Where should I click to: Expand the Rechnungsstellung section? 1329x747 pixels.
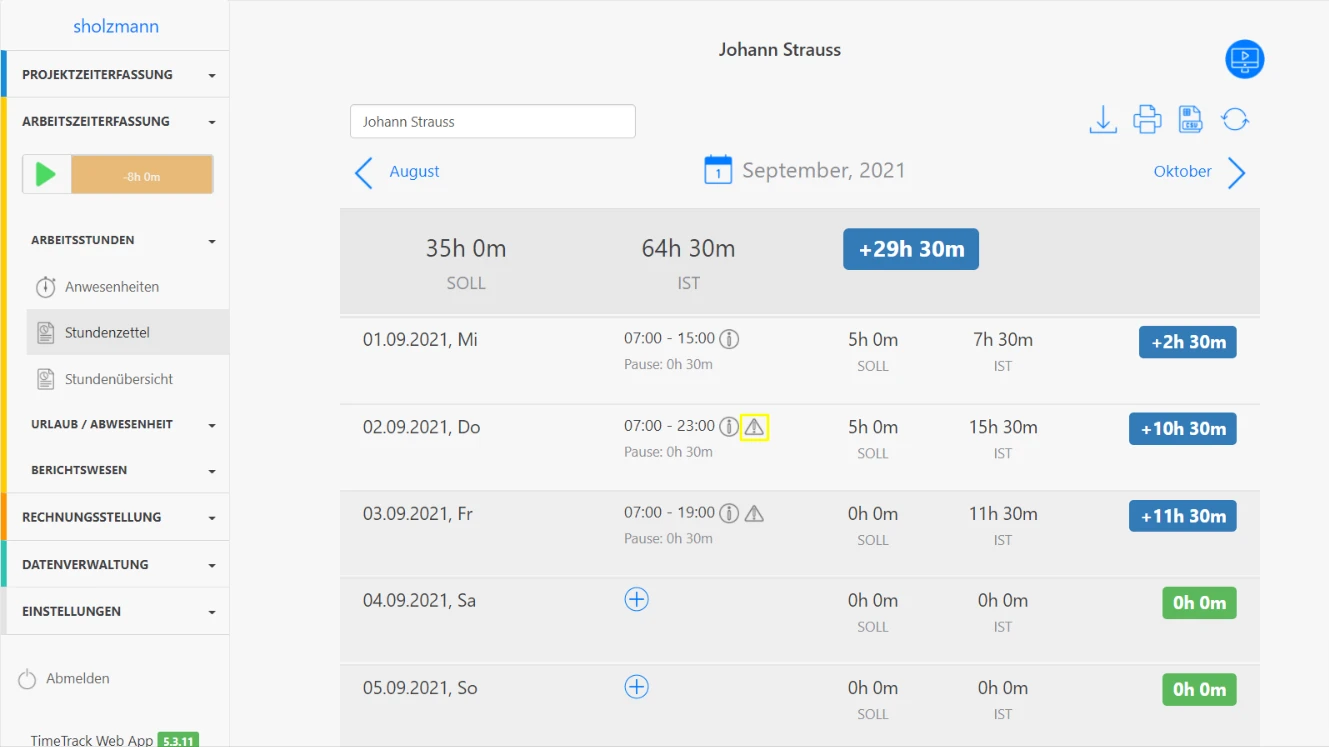tap(115, 517)
